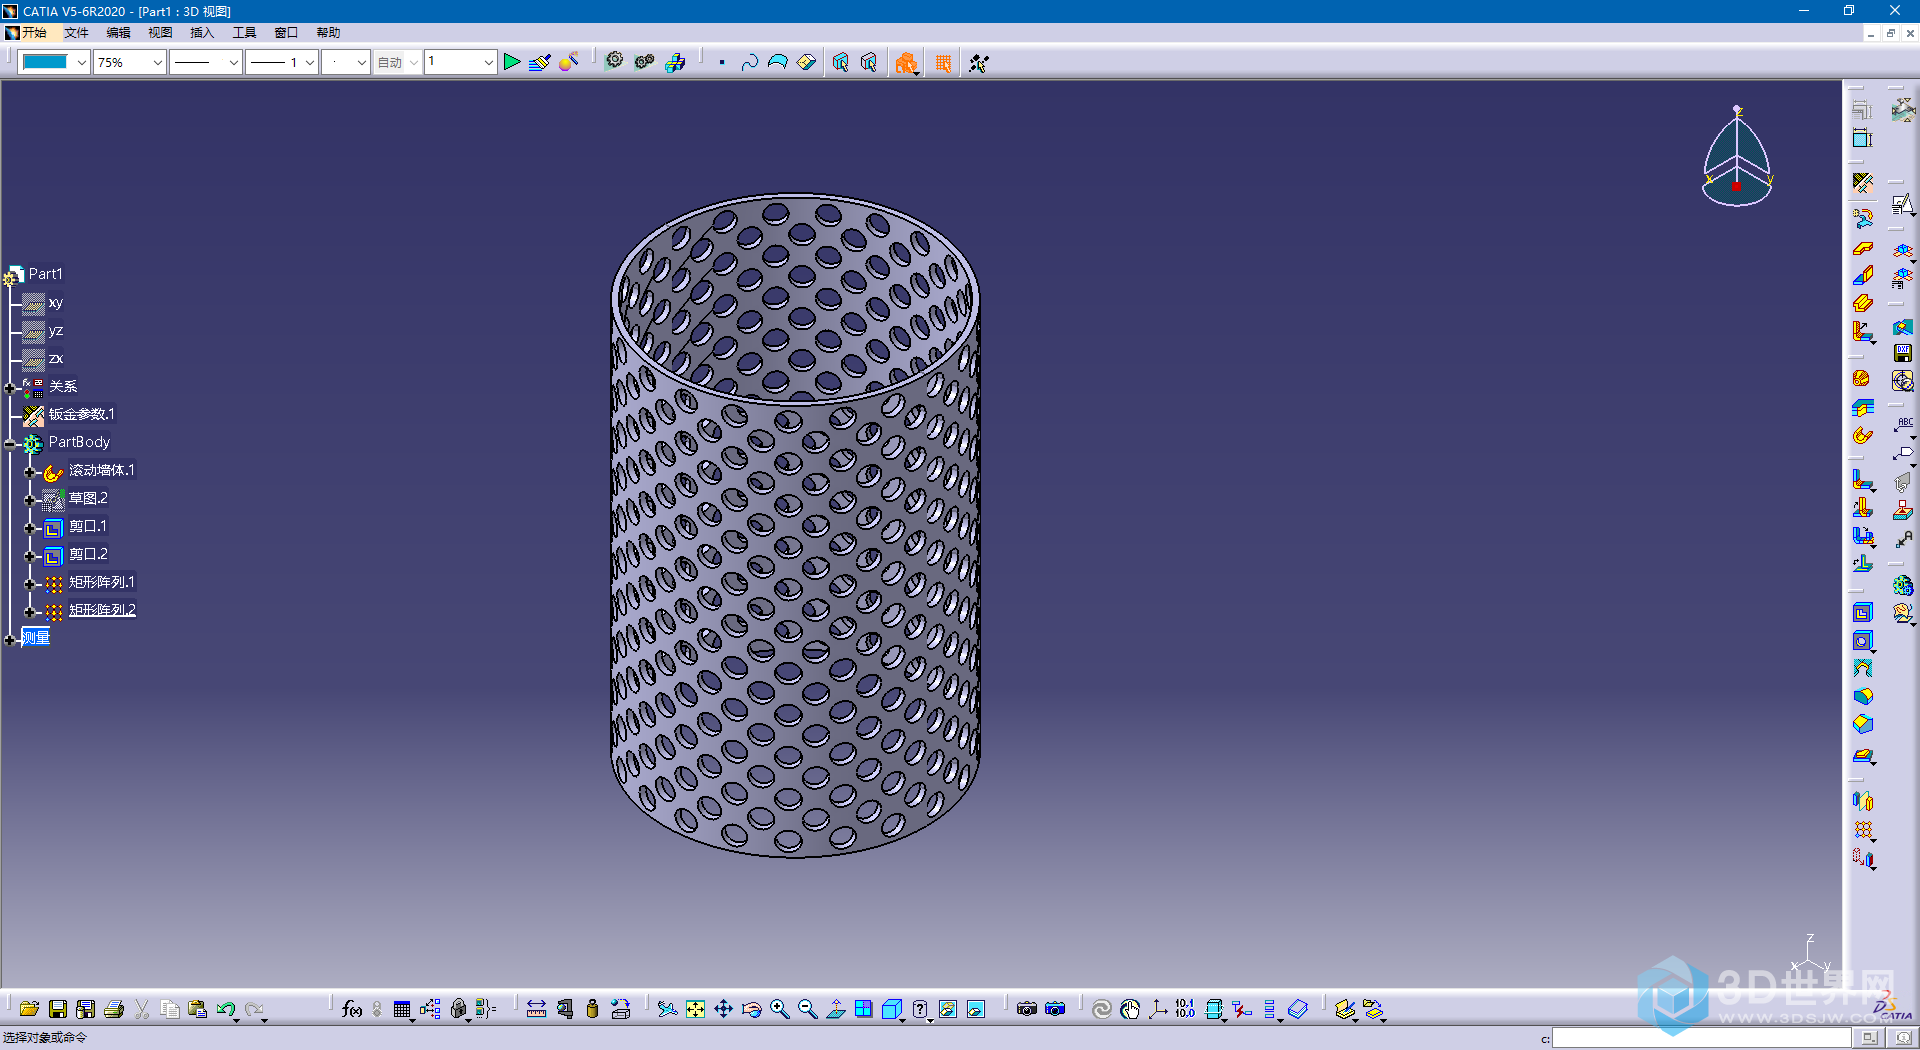Screen dimensions: 1920x1050
Task: Select the Wall tool in right toolbar
Action: pos(1862,248)
